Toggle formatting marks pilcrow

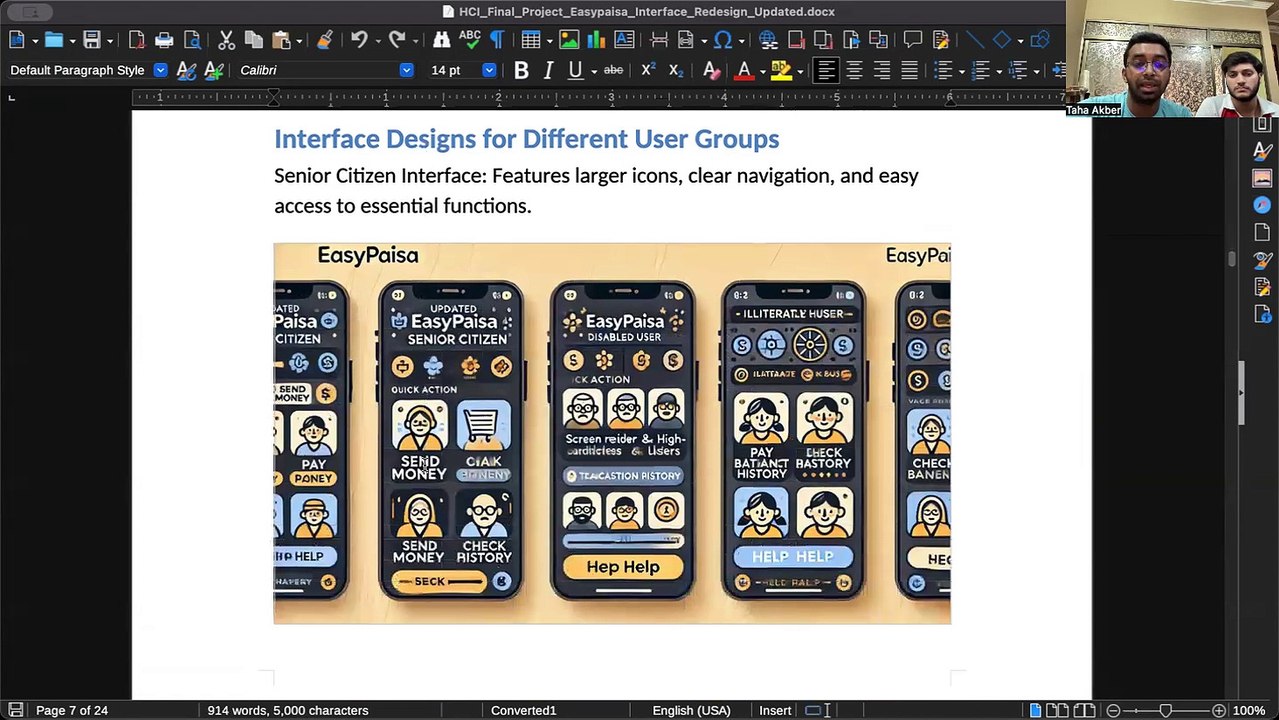pos(497,40)
